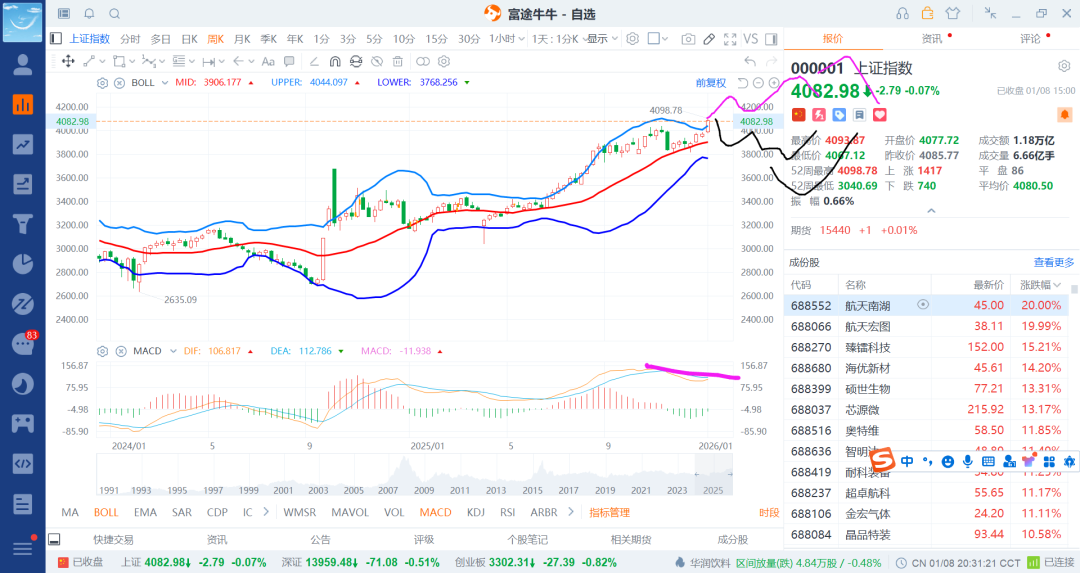Switch to 日K chart period
The image size is (1080, 573).
pos(189,39)
